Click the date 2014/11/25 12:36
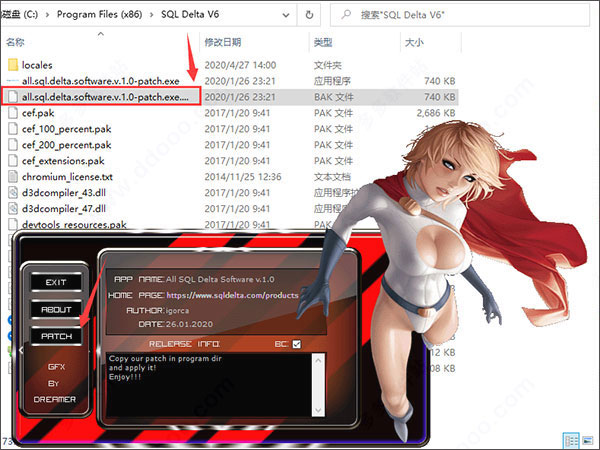Viewport: 600px width, 450px height. 243,177
